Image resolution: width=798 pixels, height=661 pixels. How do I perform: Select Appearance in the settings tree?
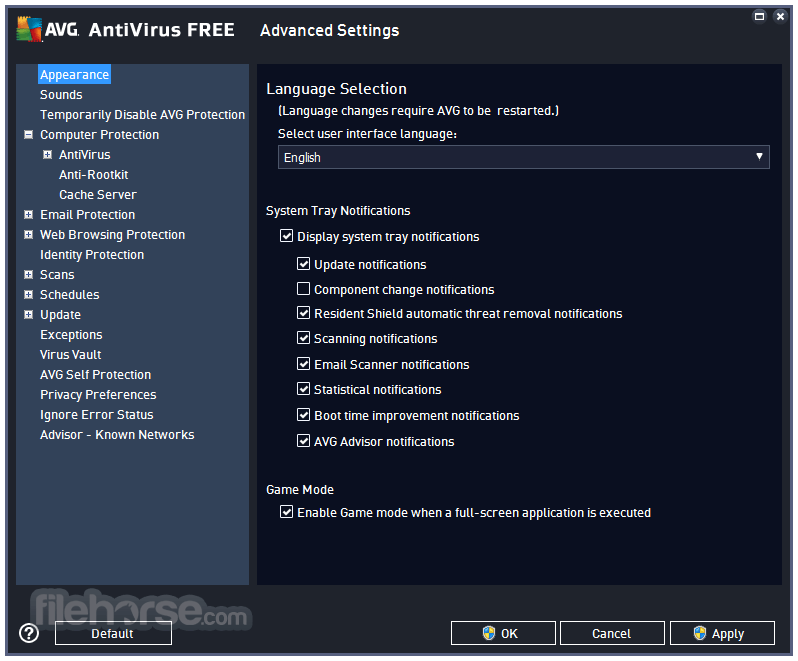coord(74,74)
